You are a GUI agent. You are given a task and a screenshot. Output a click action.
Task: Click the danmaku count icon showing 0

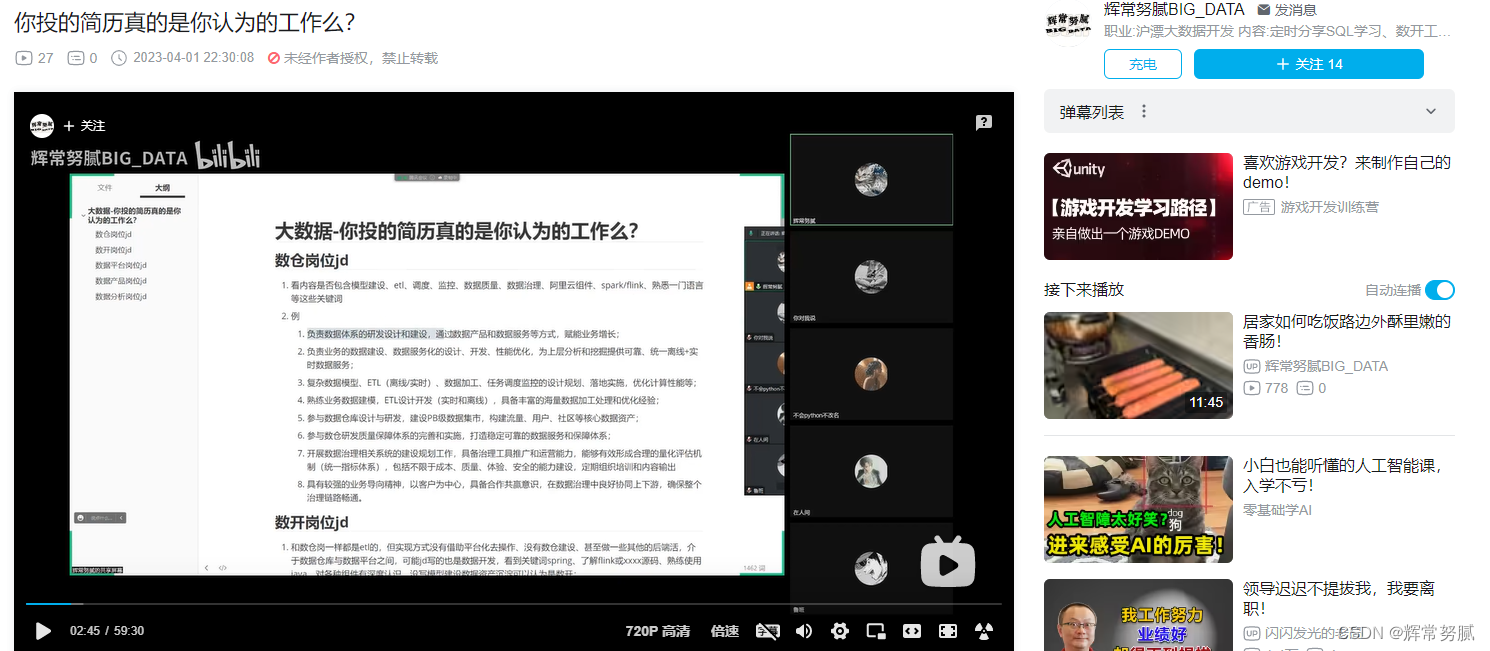tap(75, 58)
